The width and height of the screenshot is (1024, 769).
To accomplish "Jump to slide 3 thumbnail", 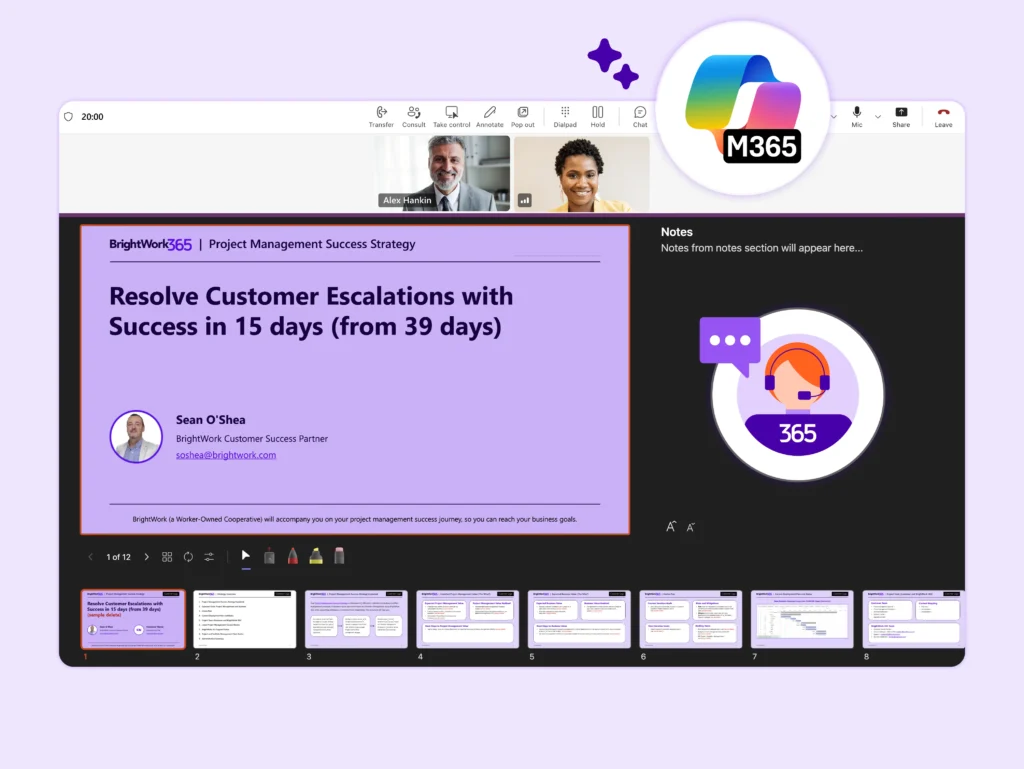I will 357,619.
